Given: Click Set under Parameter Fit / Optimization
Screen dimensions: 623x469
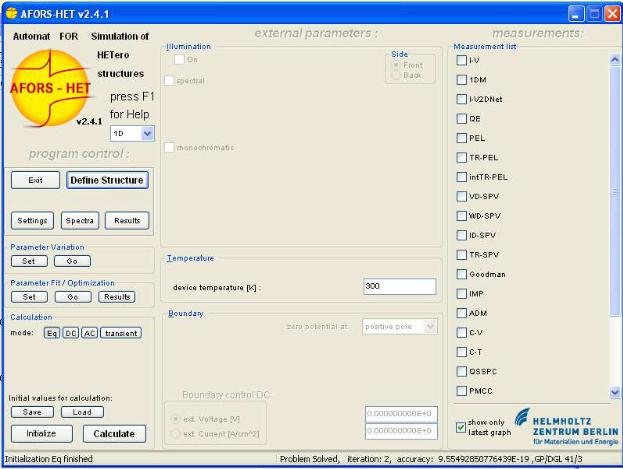Looking at the screenshot, I should point(29,297).
